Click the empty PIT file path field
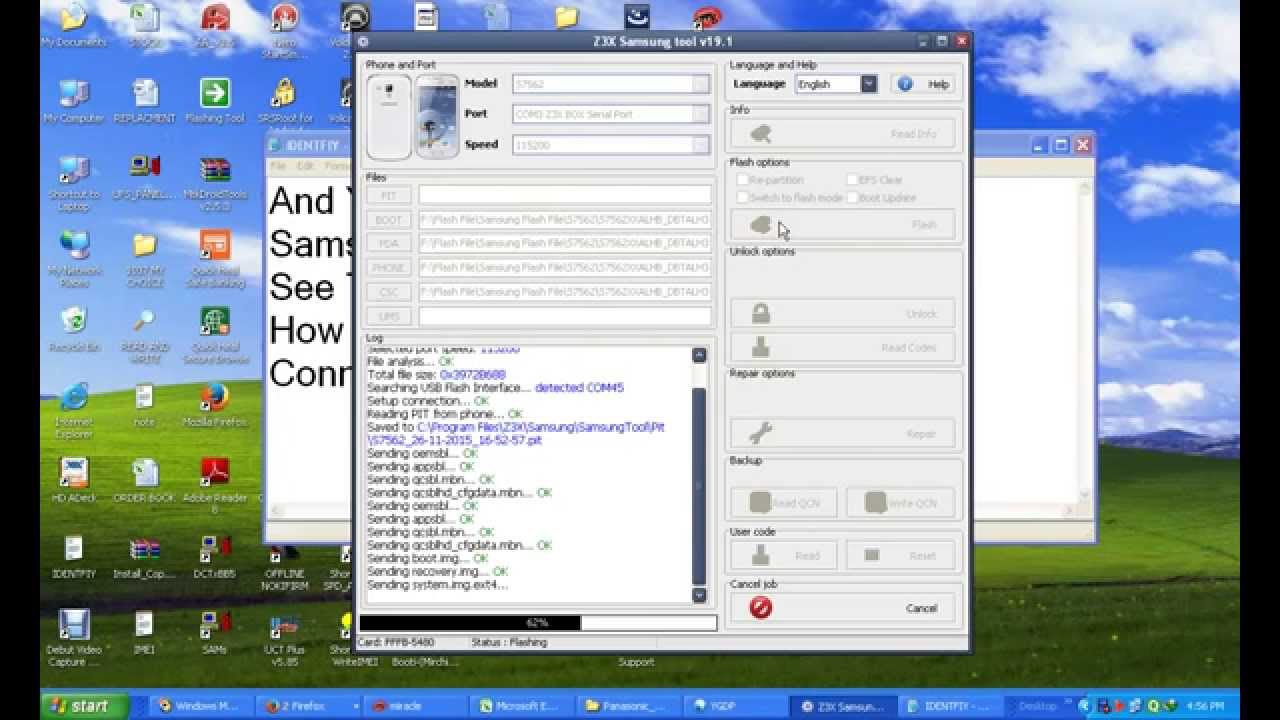 pos(565,195)
